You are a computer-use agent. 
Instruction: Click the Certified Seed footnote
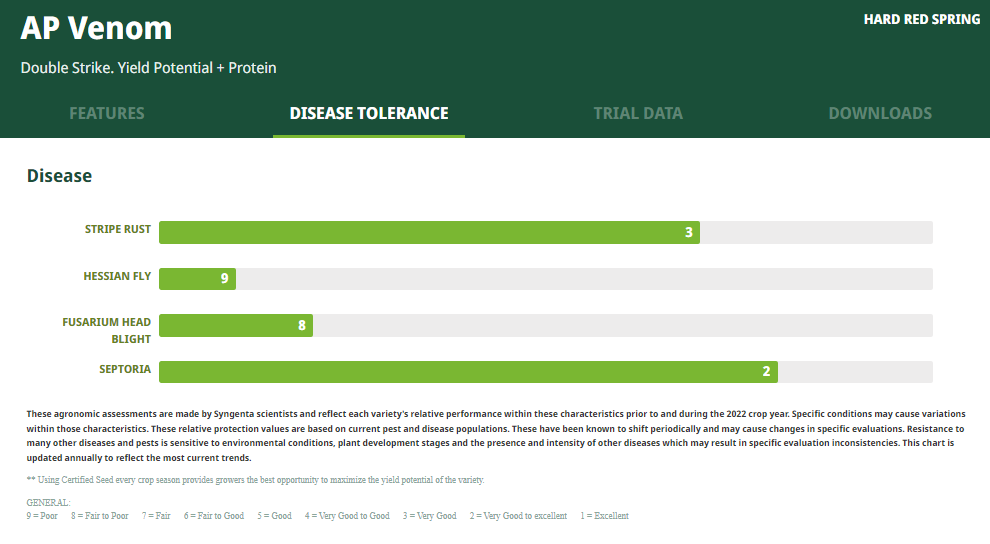256,480
